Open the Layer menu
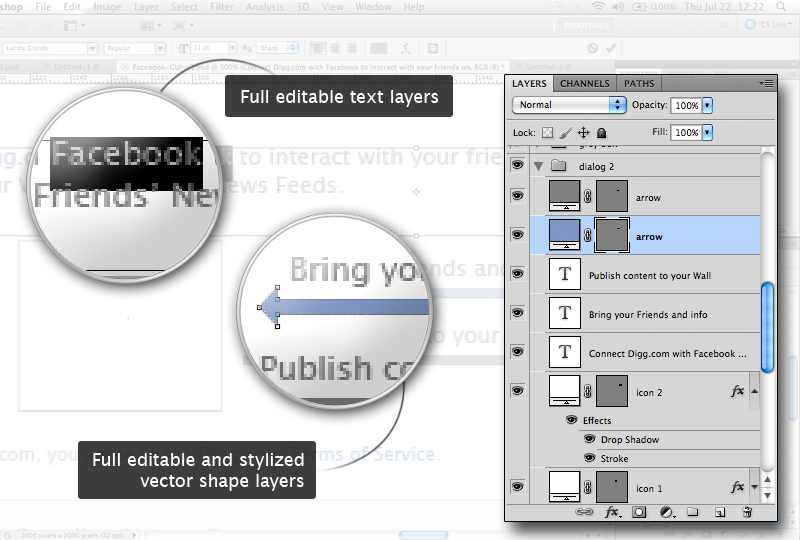 point(146,7)
